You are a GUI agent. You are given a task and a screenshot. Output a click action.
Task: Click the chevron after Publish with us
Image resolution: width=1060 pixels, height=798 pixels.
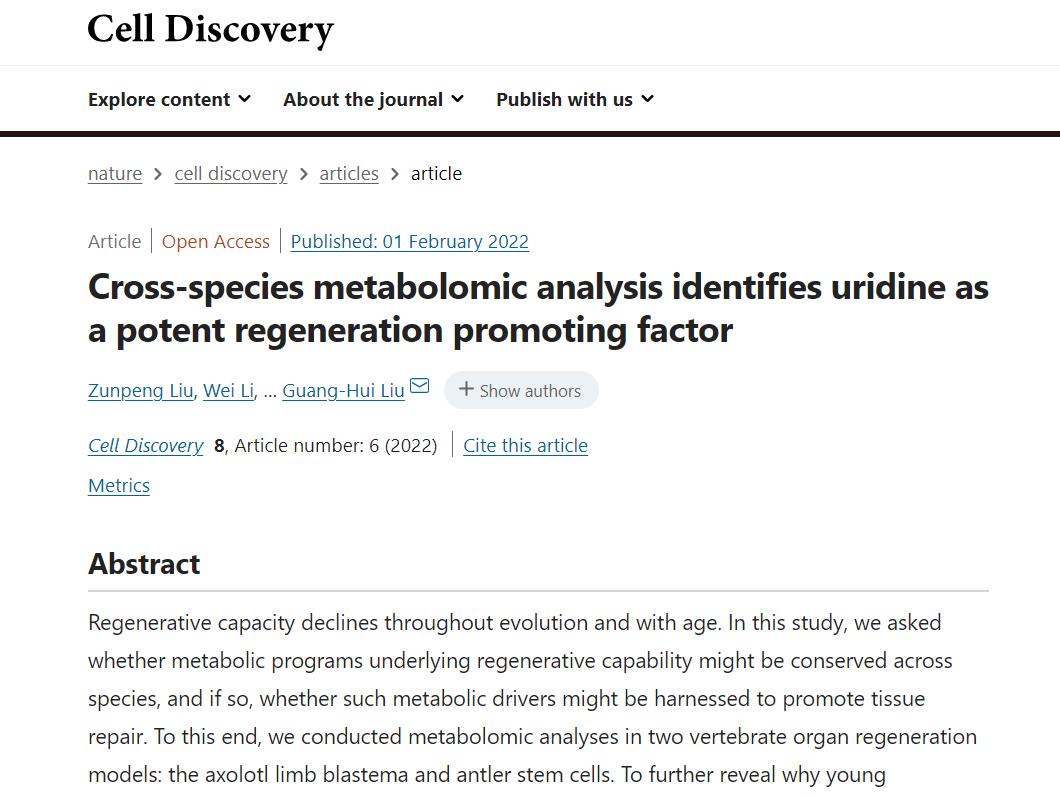pyautogui.click(x=647, y=99)
